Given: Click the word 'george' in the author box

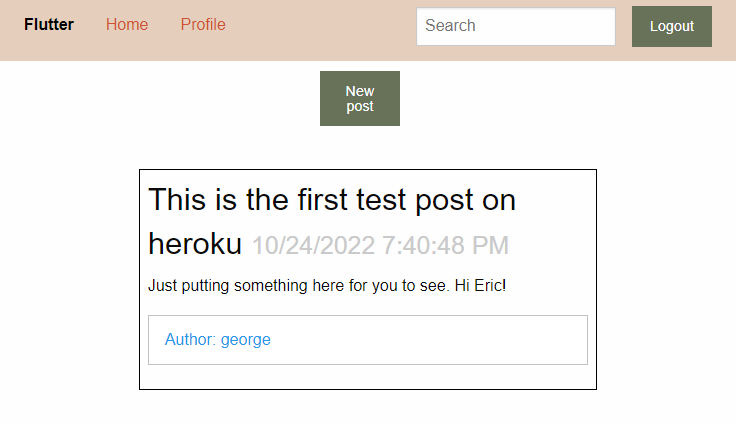Looking at the screenshot, I should click(x=246, y=340).
